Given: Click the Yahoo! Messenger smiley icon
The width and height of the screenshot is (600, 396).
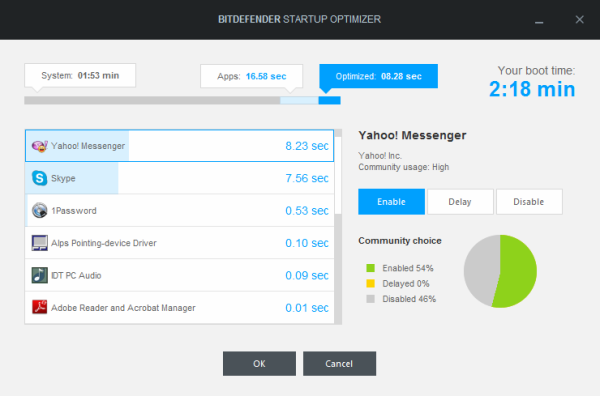Looking at the screenshot, I should [x=39, y=146].
